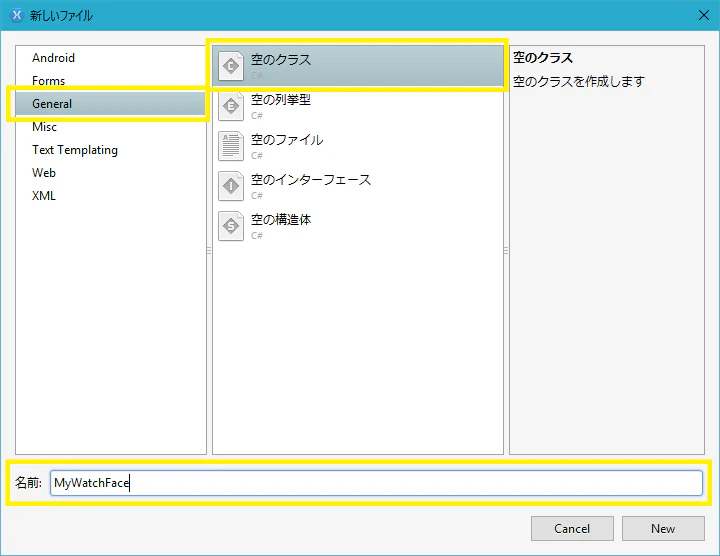The width and height of the screenshot is (720, 556).
Task: Choose the 空のインターフェース template label
Action: tap(310, 180)
